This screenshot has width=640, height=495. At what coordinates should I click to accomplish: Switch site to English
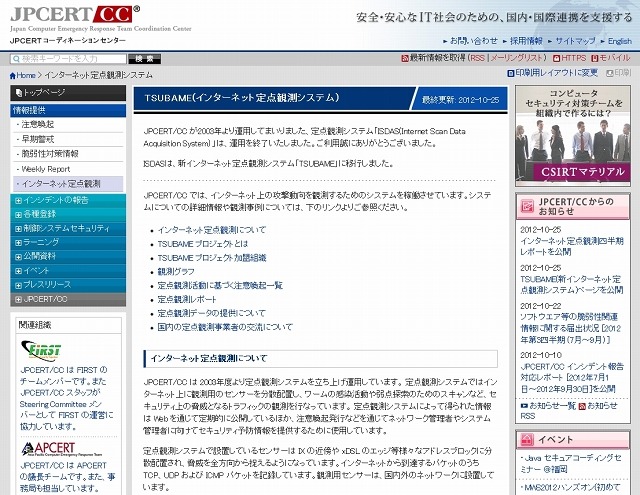pos(620,41)
